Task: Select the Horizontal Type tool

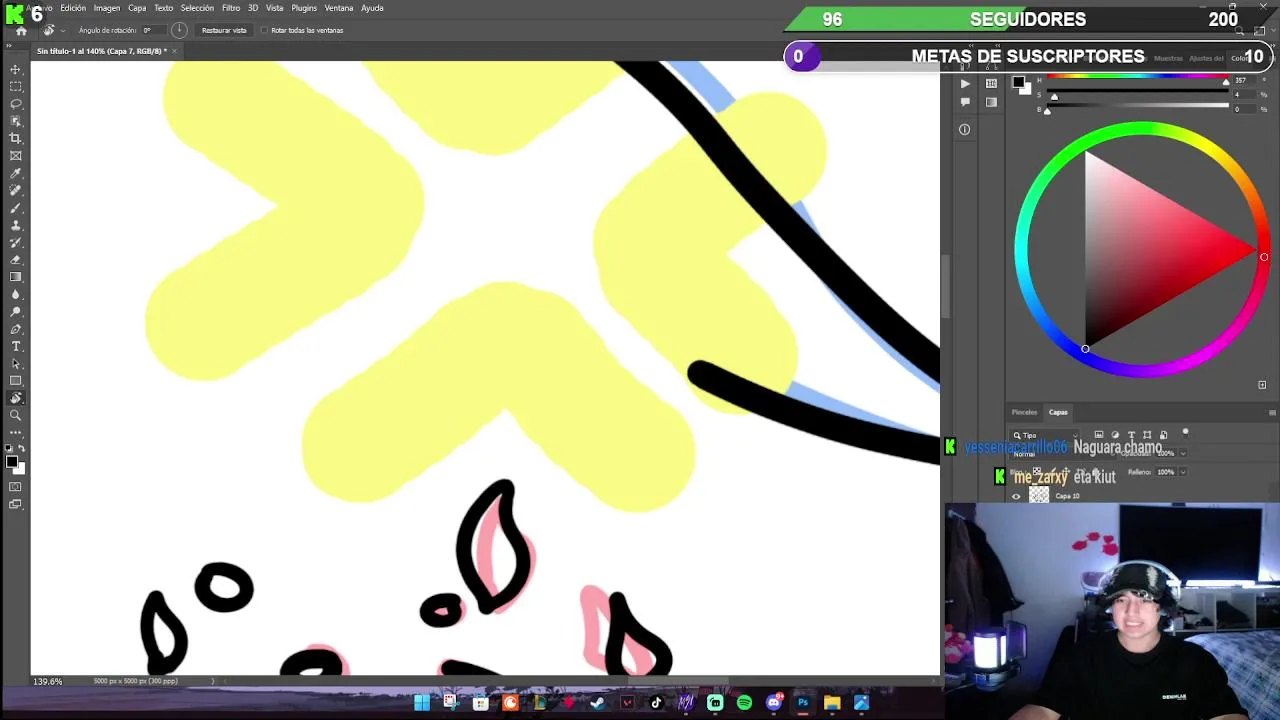Action: click(x=16, y=346)
